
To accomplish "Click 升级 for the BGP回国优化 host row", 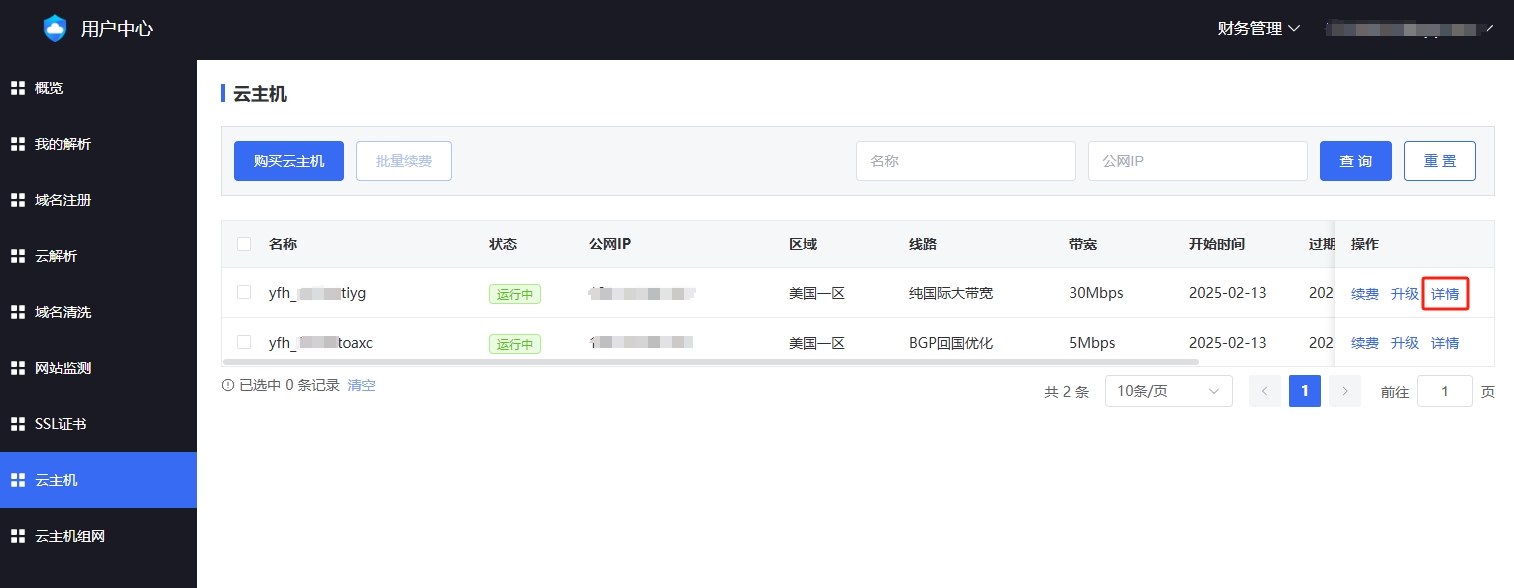I will (1405, 343).
